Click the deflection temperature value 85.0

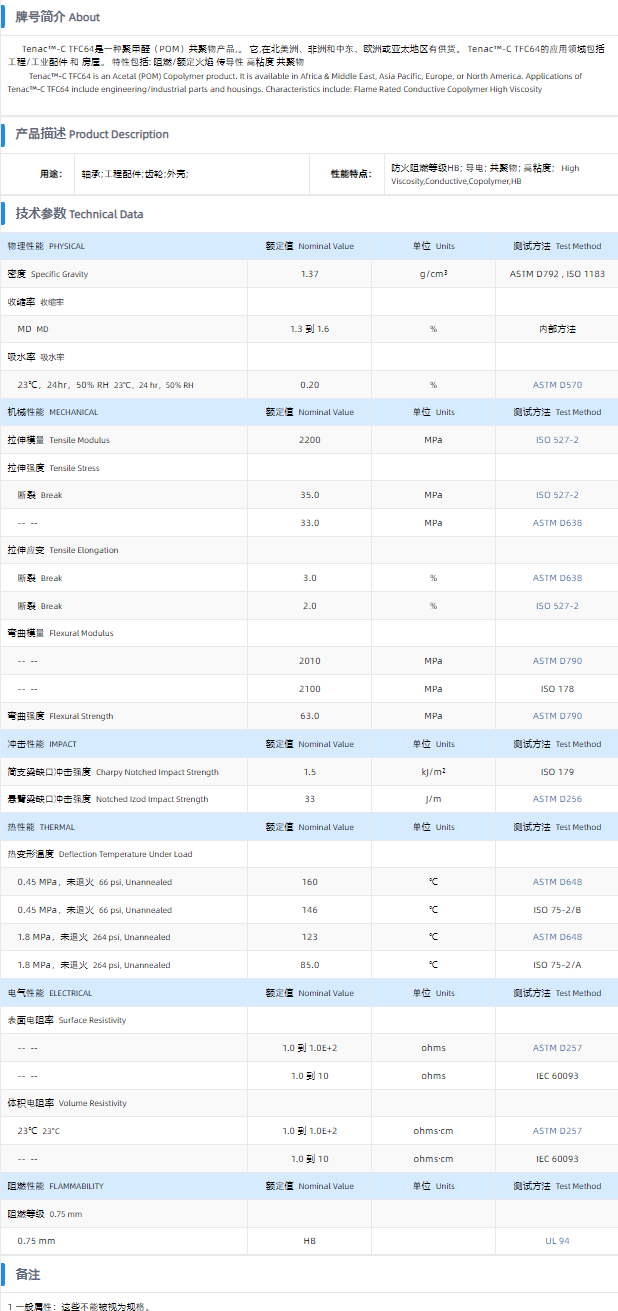pyautogui.click(x=310, y=965)
